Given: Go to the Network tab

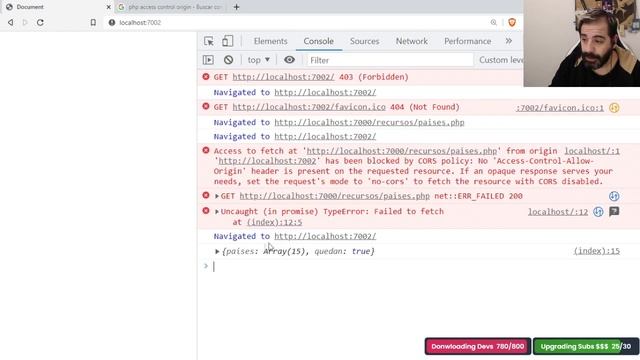Looking at the screenshot, I should [x=411, y=41].
